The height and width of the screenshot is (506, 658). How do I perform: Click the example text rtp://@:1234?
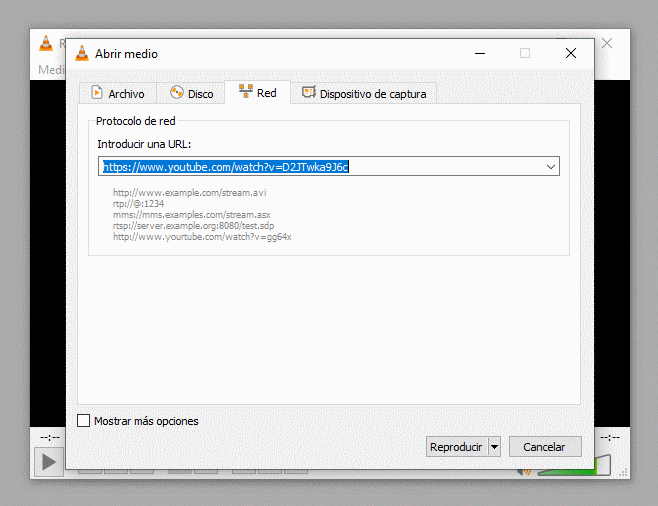coord(138,203)
